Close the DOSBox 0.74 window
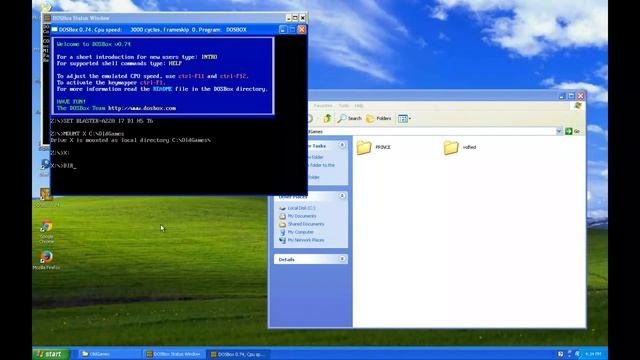Viewport: 640px width, 360px height. pyautogui.click(x=302, y=29)
